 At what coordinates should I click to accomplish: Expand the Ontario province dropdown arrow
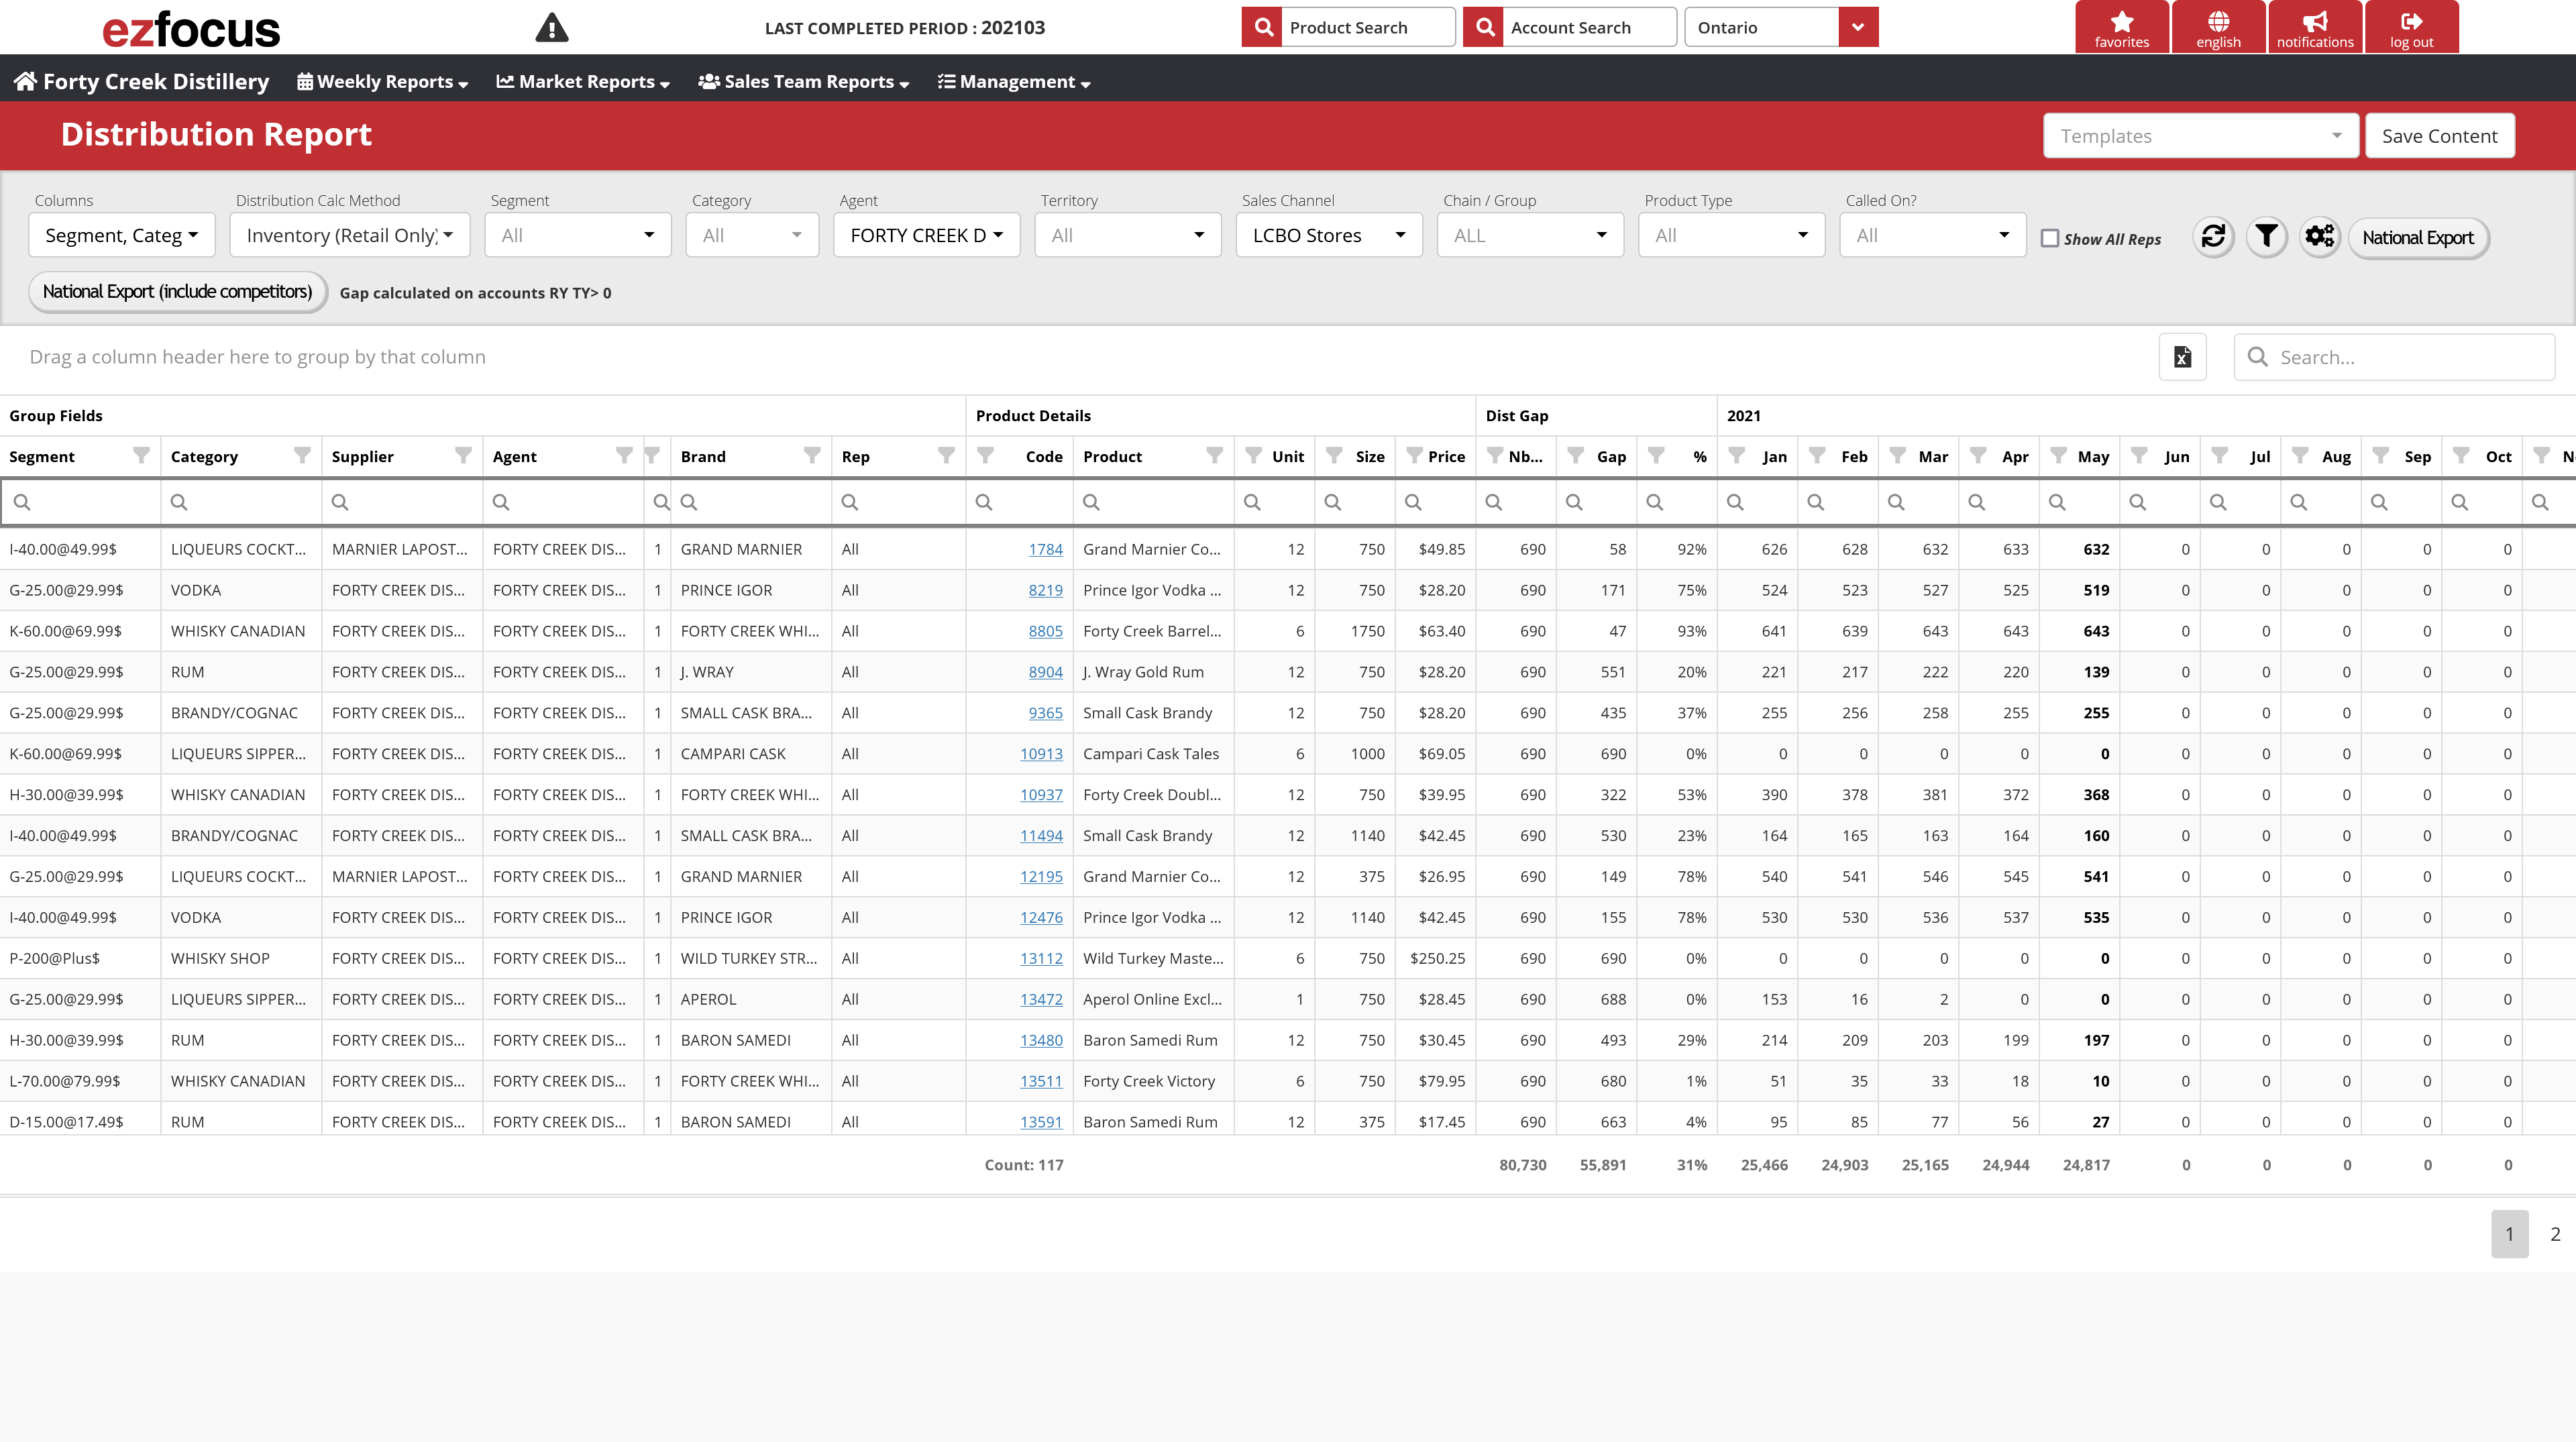[x=1858, y=27]
